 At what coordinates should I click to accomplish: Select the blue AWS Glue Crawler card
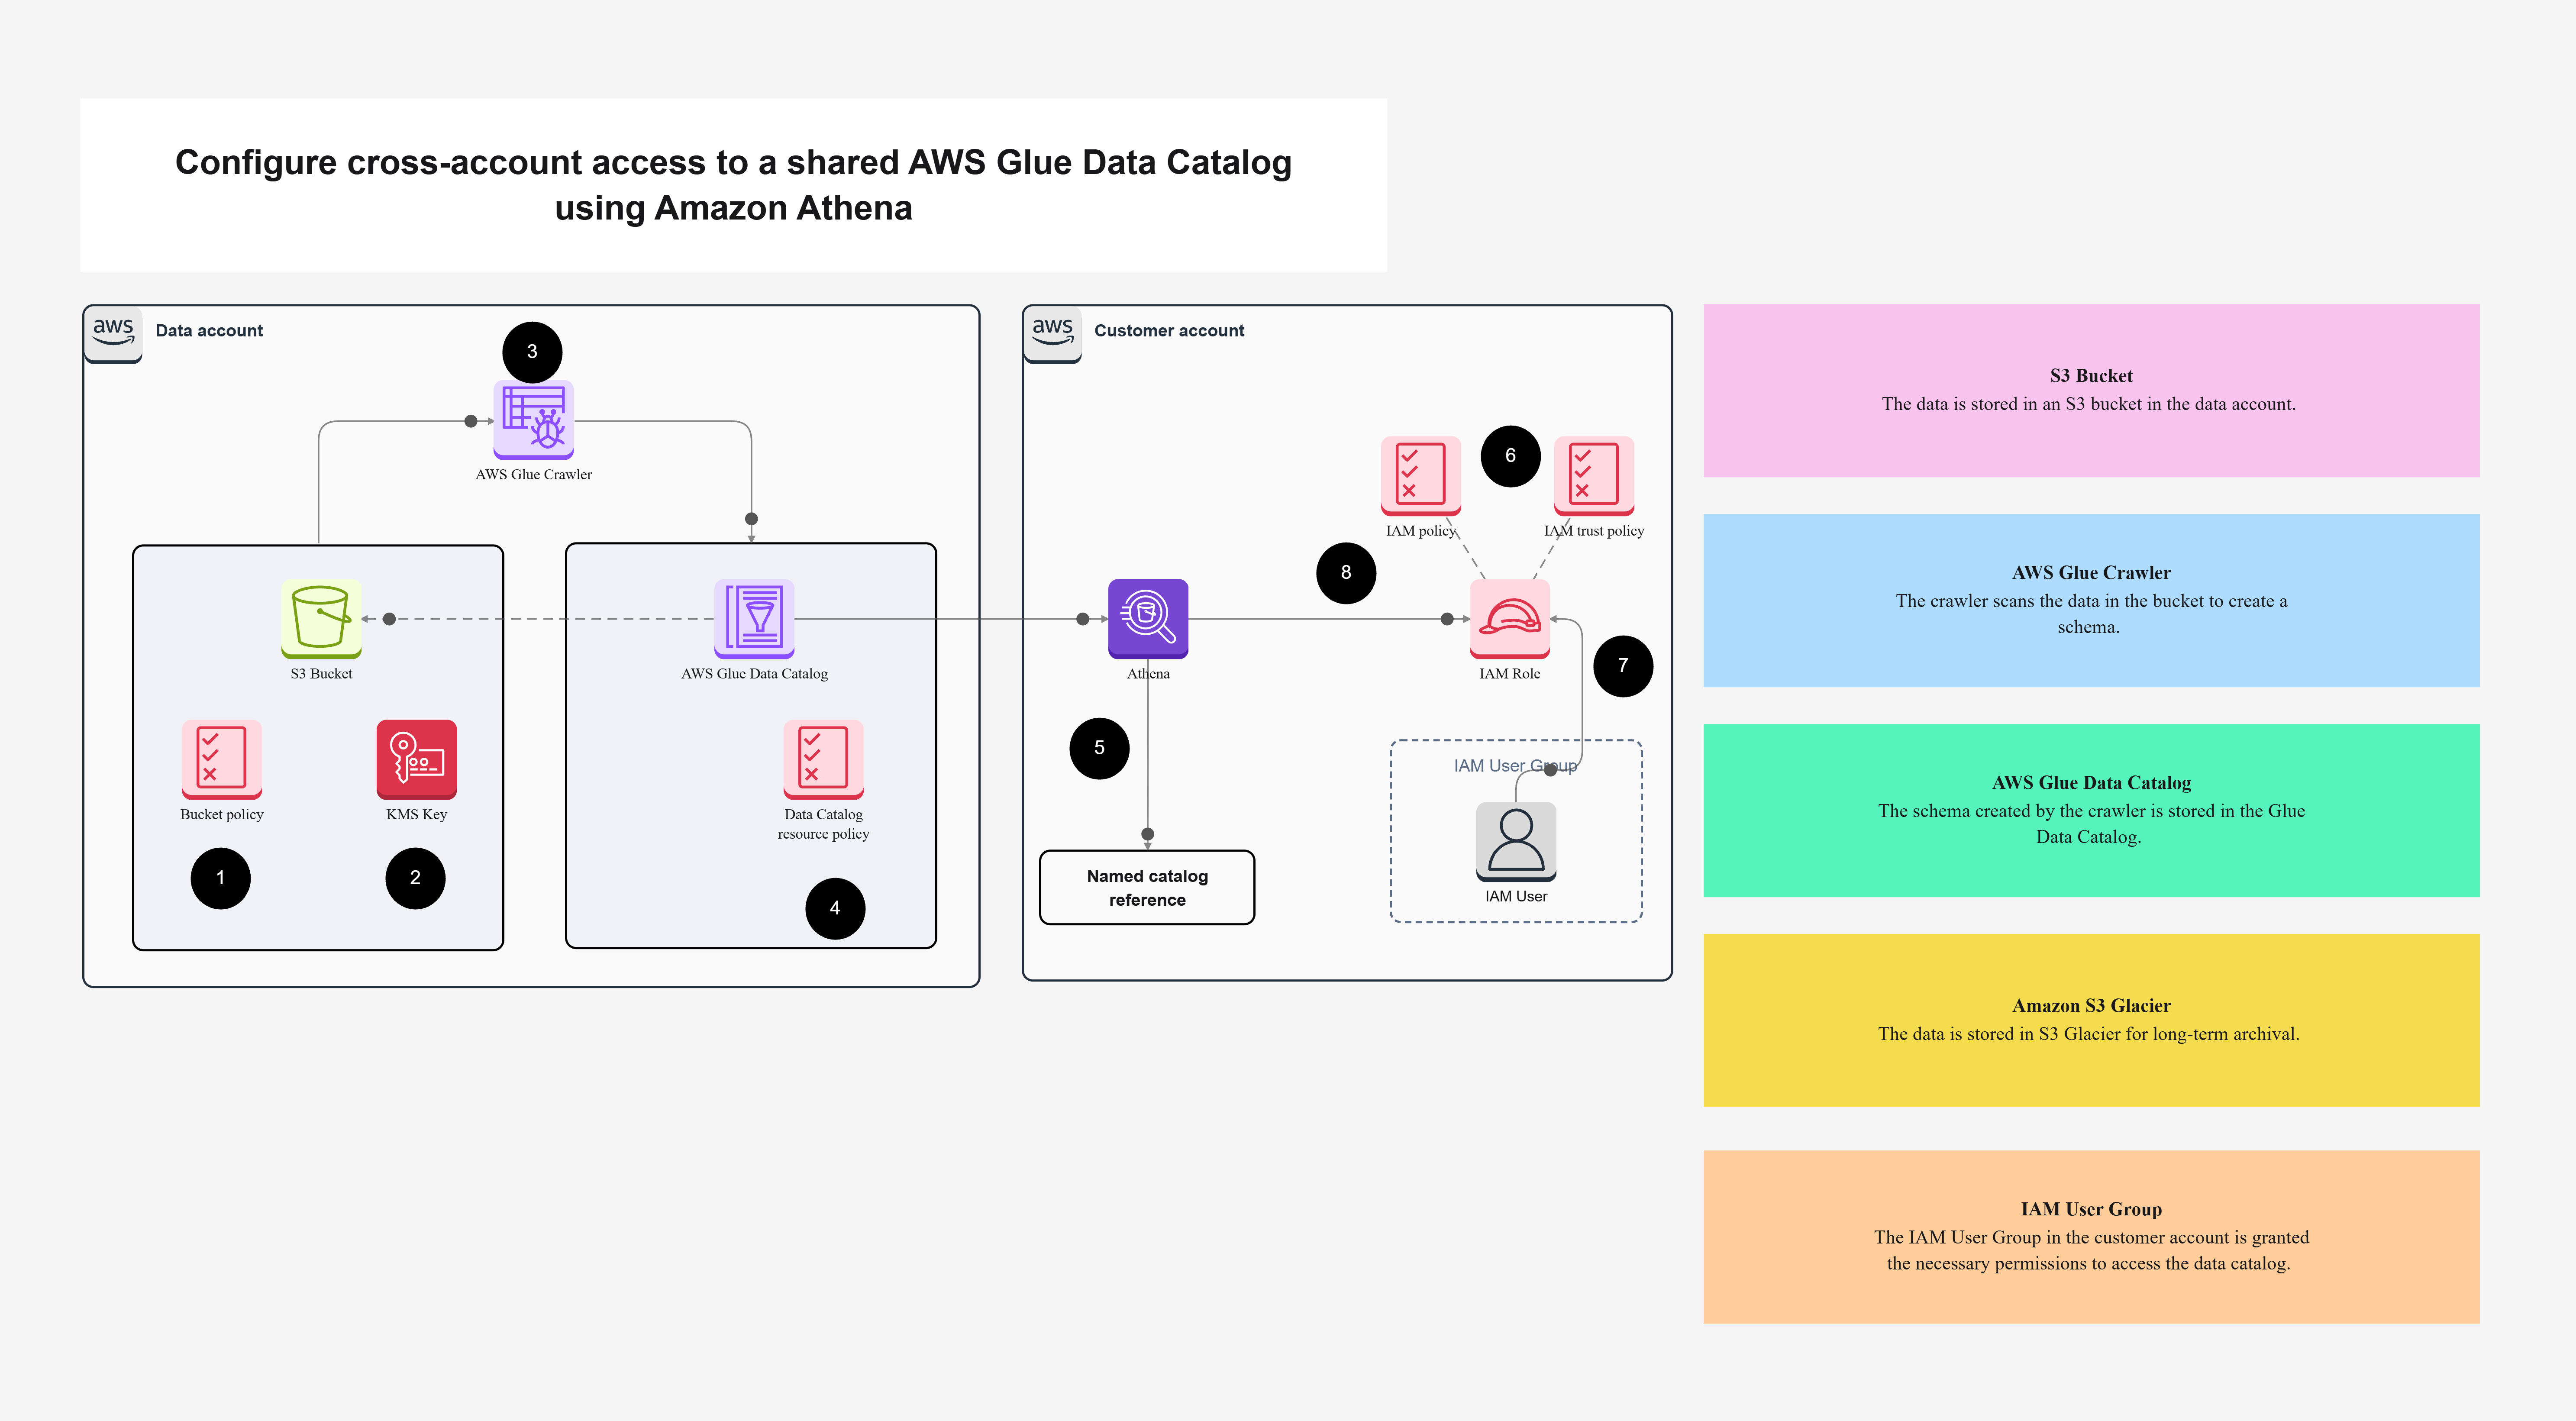2091,601
